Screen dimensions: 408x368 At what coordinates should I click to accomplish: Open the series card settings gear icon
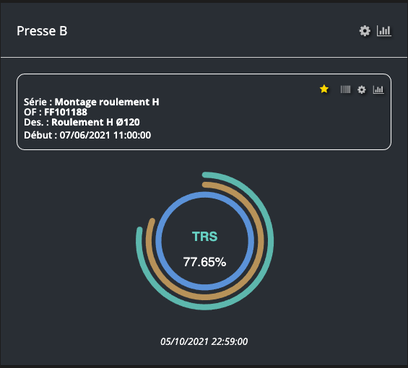pos(362,90)
